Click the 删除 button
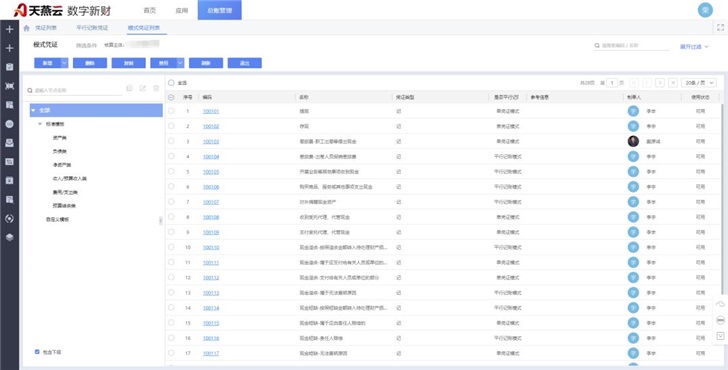 click(x=90, y=63)
